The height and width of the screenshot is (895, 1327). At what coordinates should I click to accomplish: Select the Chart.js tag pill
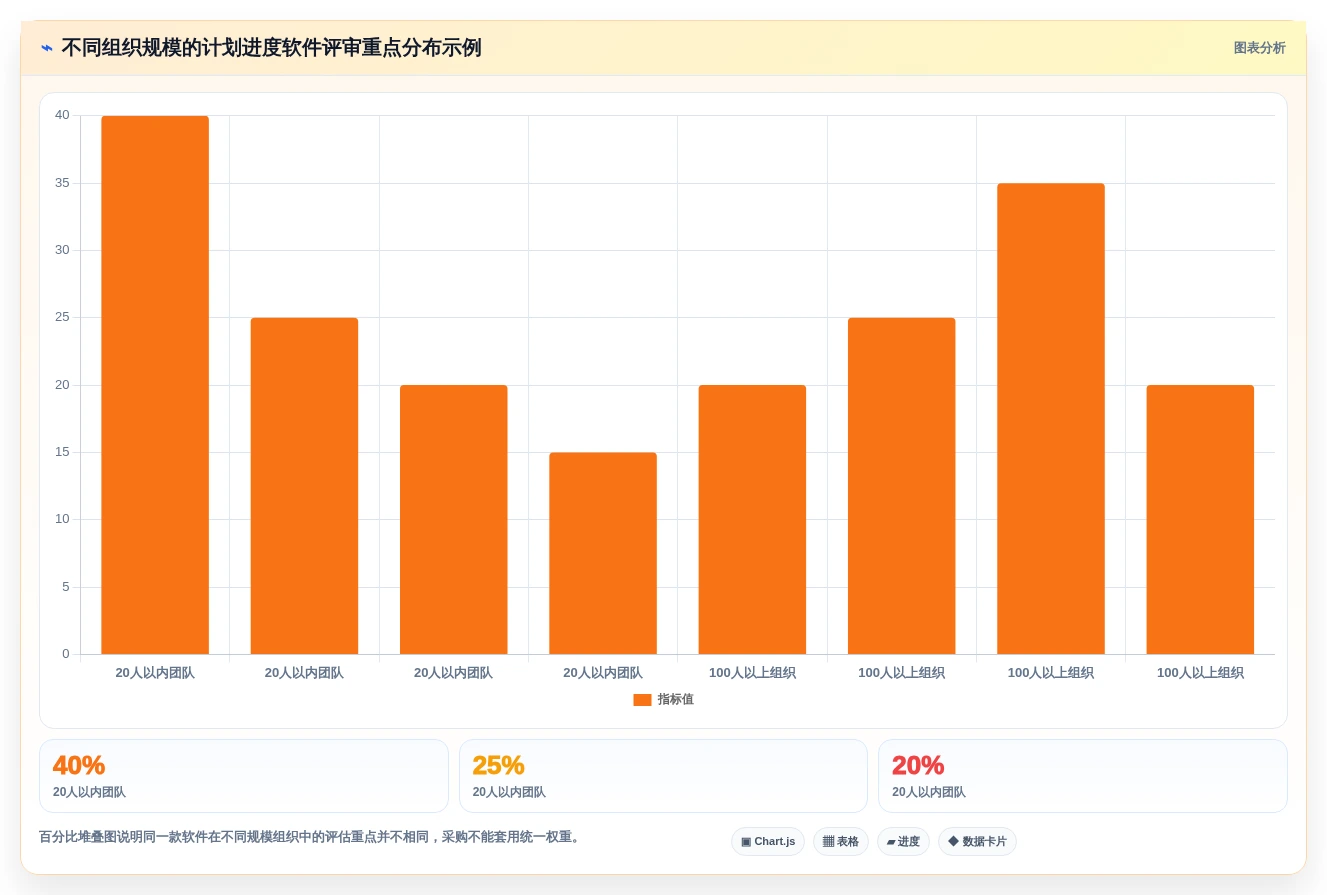(768, 842)
